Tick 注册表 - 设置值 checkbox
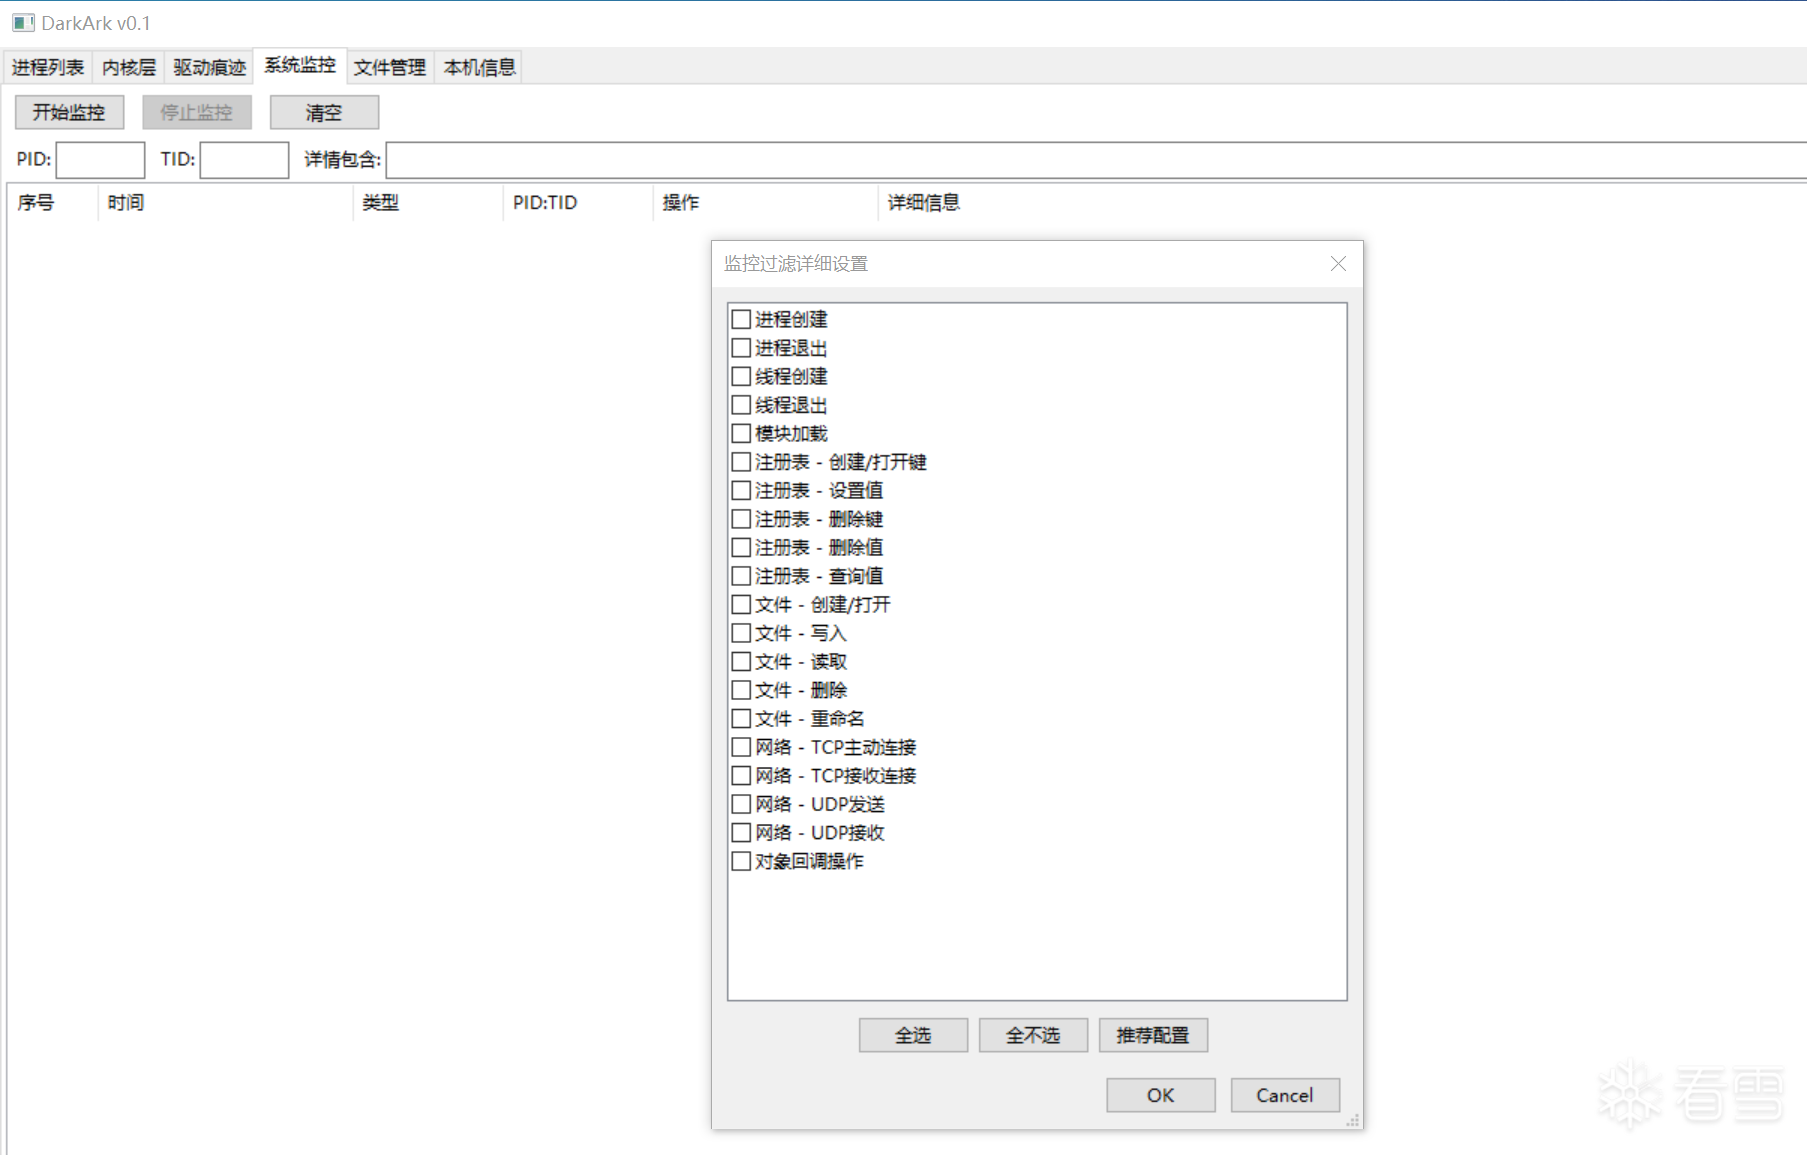Image resolution: width=1807 pixels, height=1155 pixels. [x=741, y=491]
